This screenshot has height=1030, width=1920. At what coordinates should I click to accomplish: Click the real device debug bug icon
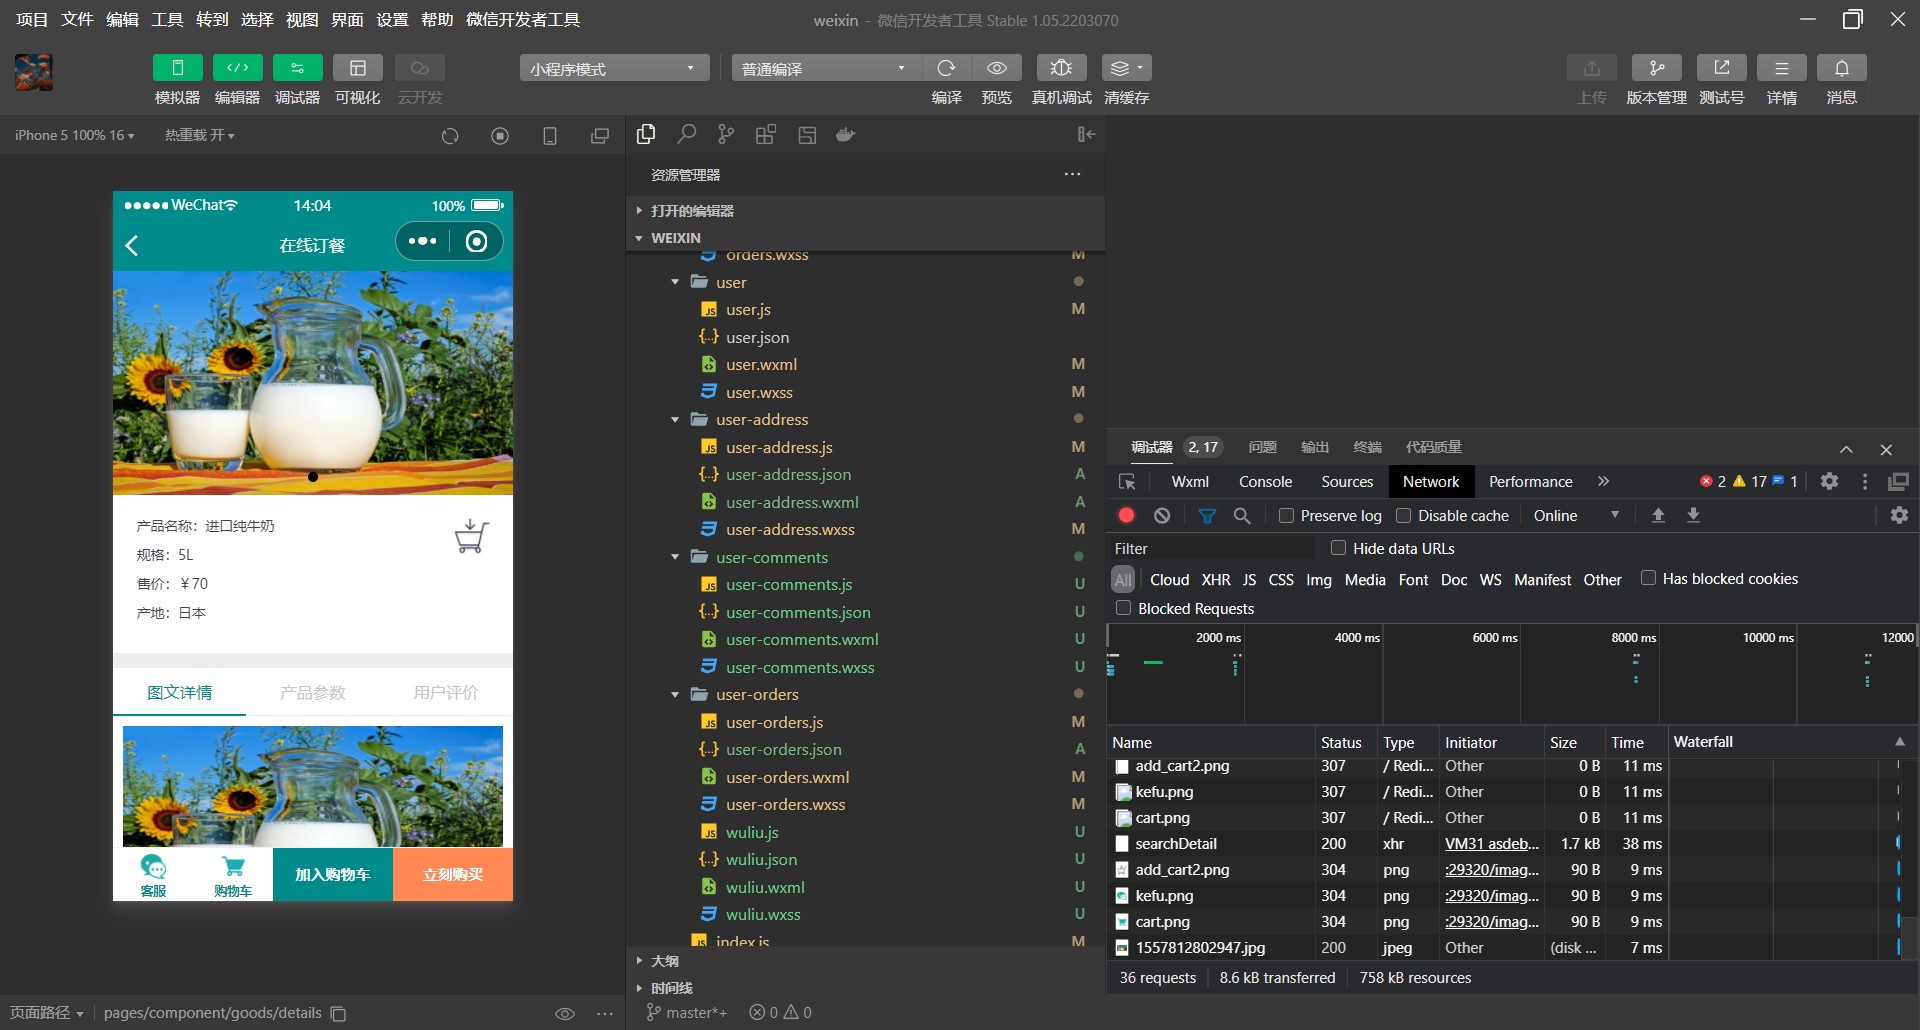click(1061, 68)
